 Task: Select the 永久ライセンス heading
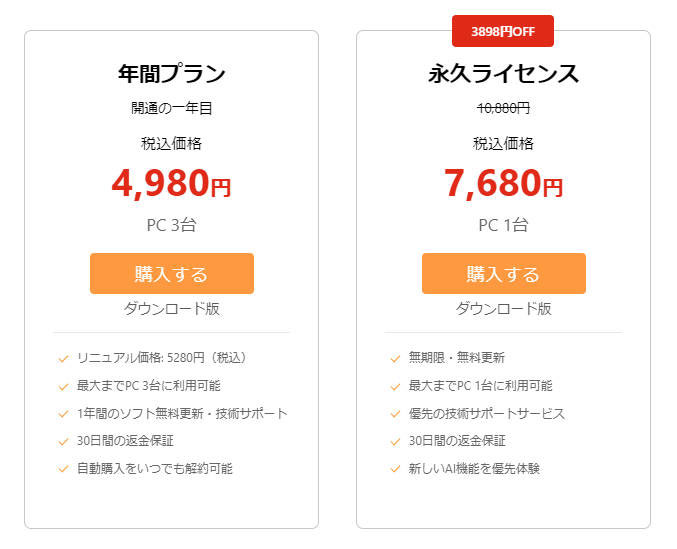(503, 74)
